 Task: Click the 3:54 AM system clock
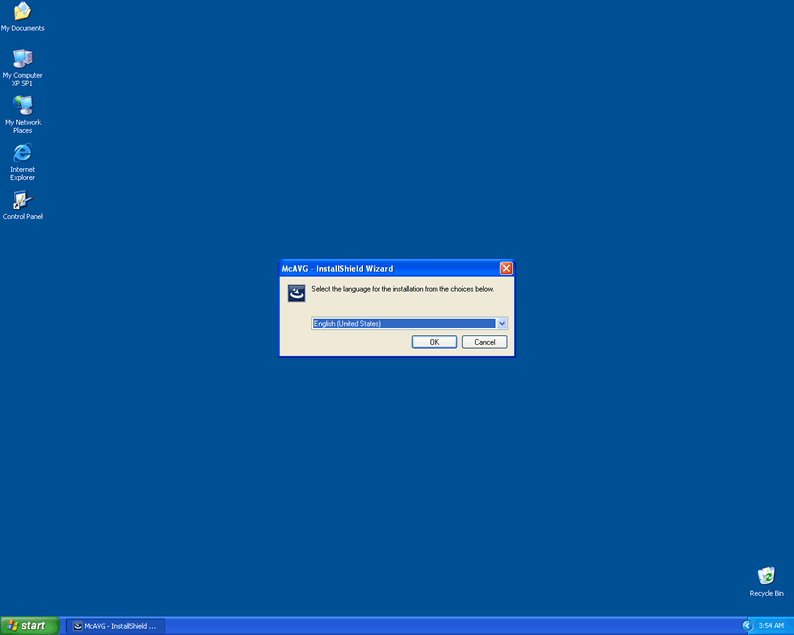771,625
